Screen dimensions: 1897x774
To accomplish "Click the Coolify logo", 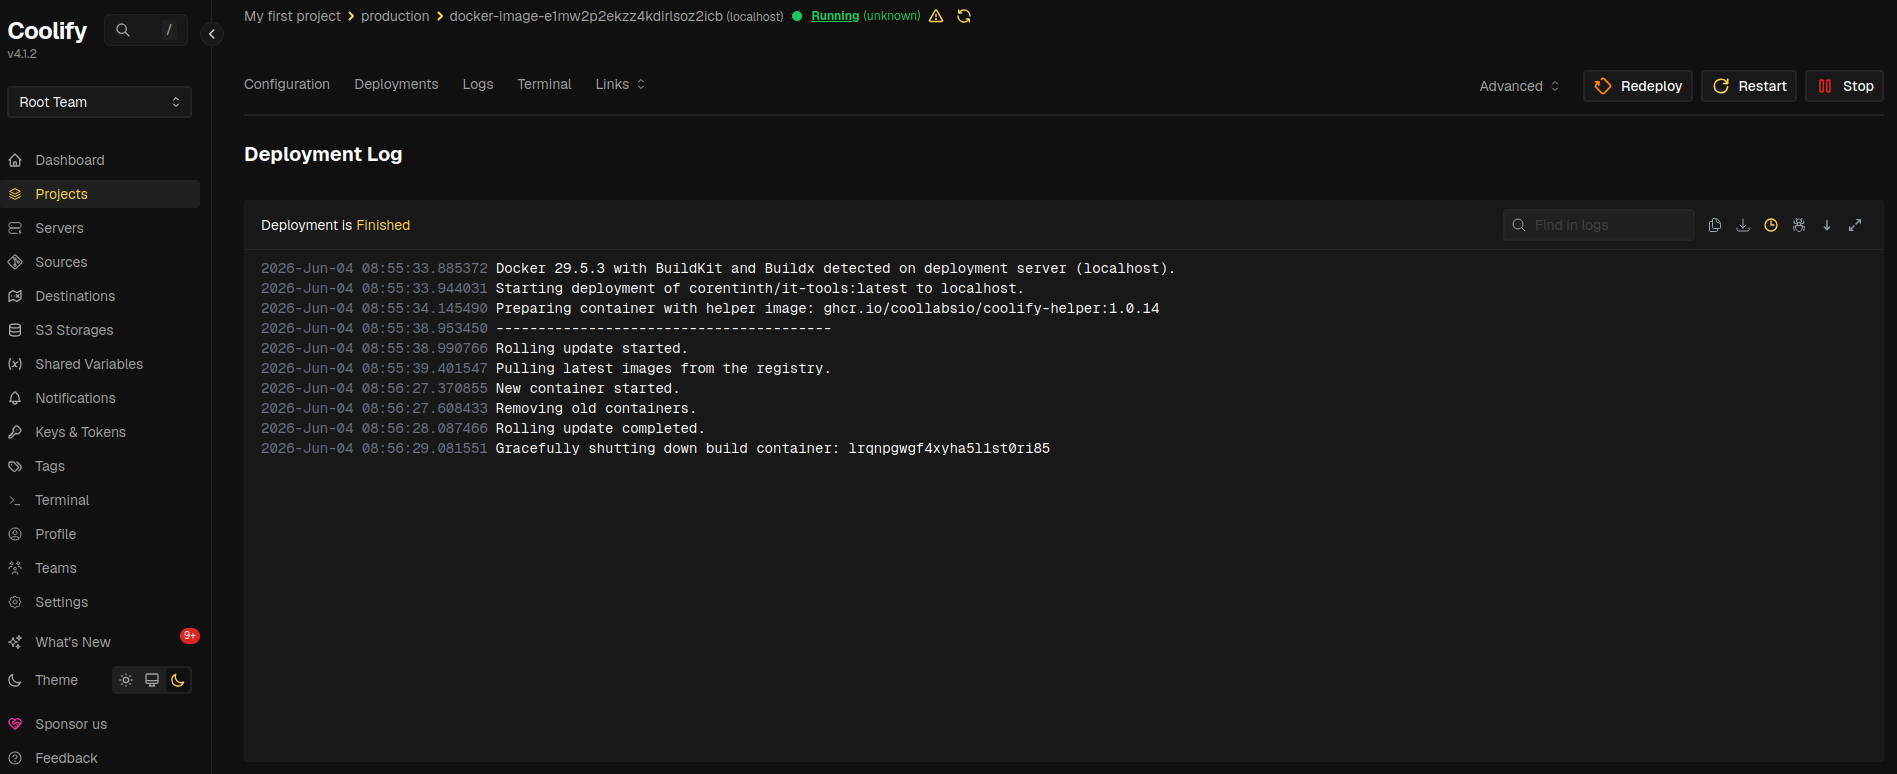I will 47,31.
